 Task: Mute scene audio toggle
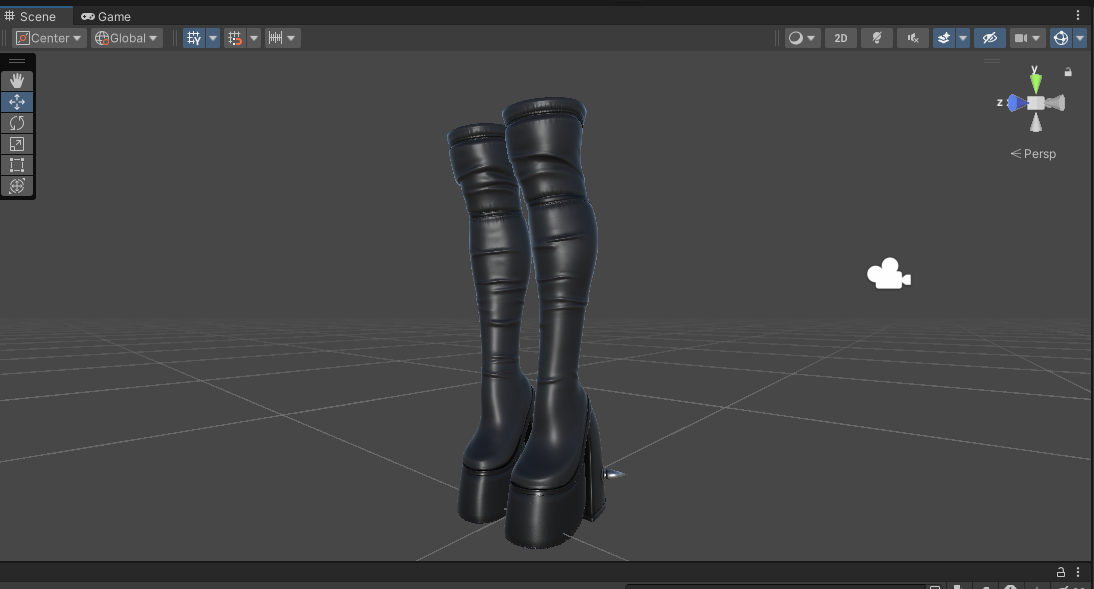click(x=913, y=38)
